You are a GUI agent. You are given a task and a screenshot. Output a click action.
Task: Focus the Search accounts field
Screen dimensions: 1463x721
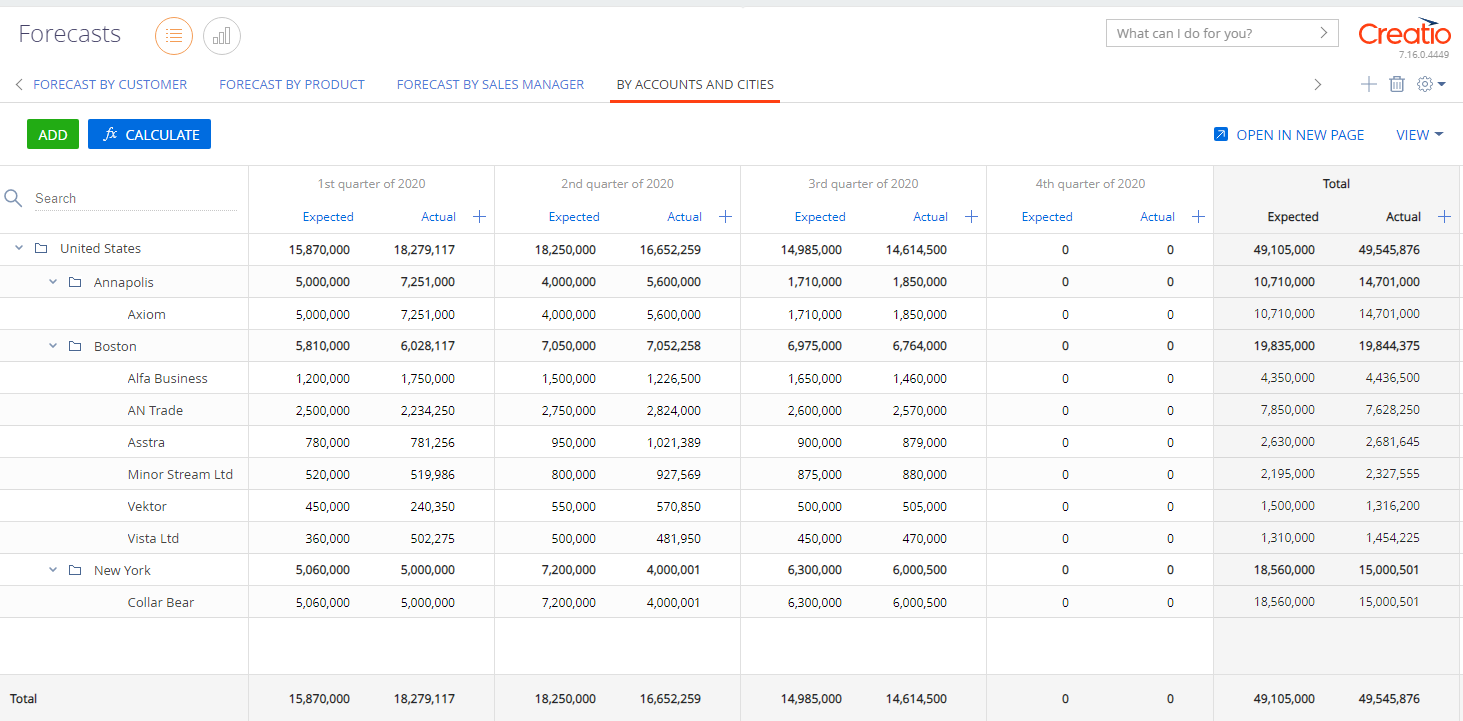[x=135, y=198]
